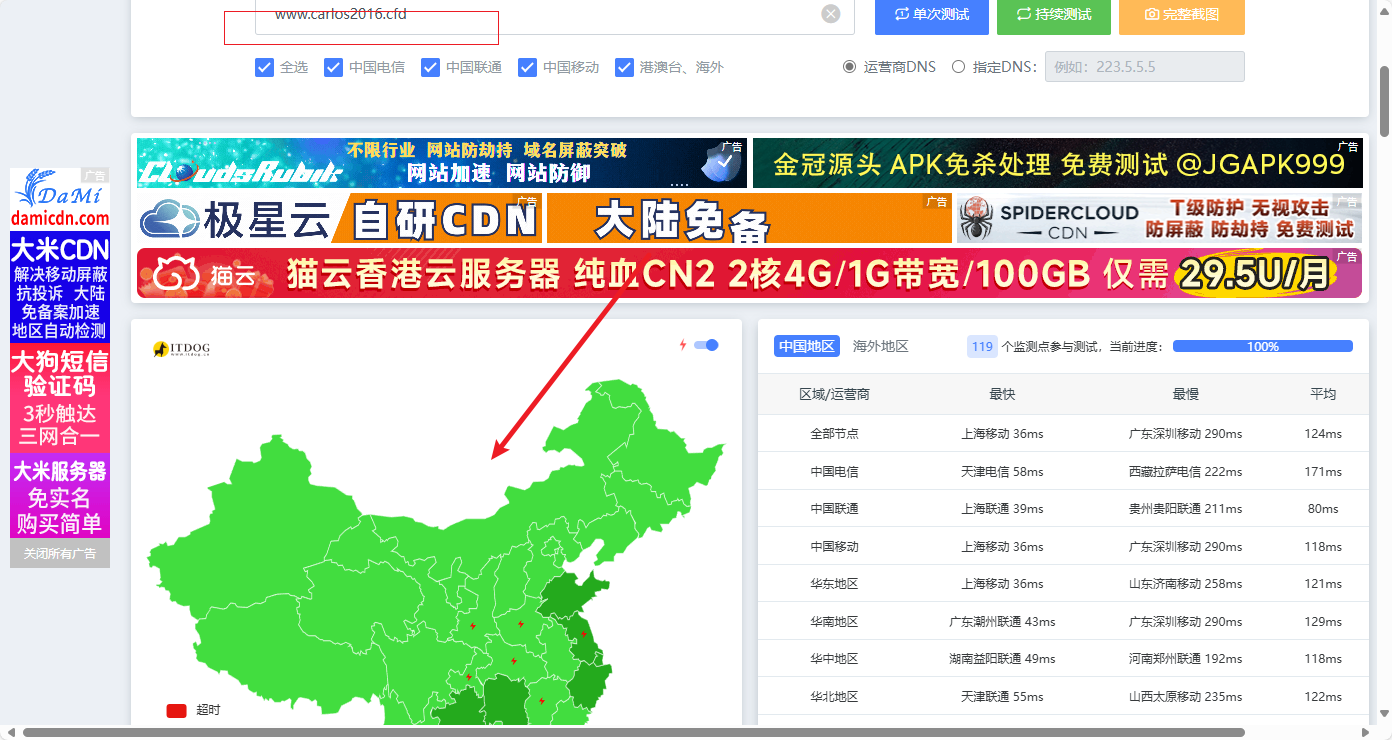This screenshot has width=1392, height=740.
Task: Click the ITDOG logo on the map
Action: tap(181, 349)
